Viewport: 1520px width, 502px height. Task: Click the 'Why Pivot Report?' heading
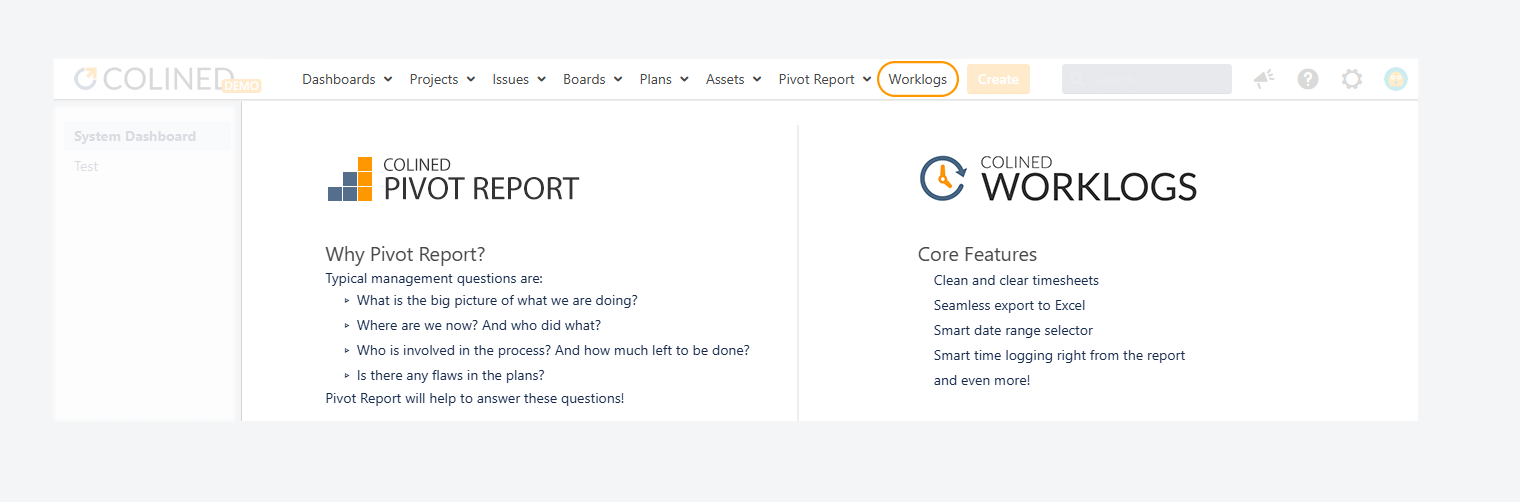click(x=405, y=254)
